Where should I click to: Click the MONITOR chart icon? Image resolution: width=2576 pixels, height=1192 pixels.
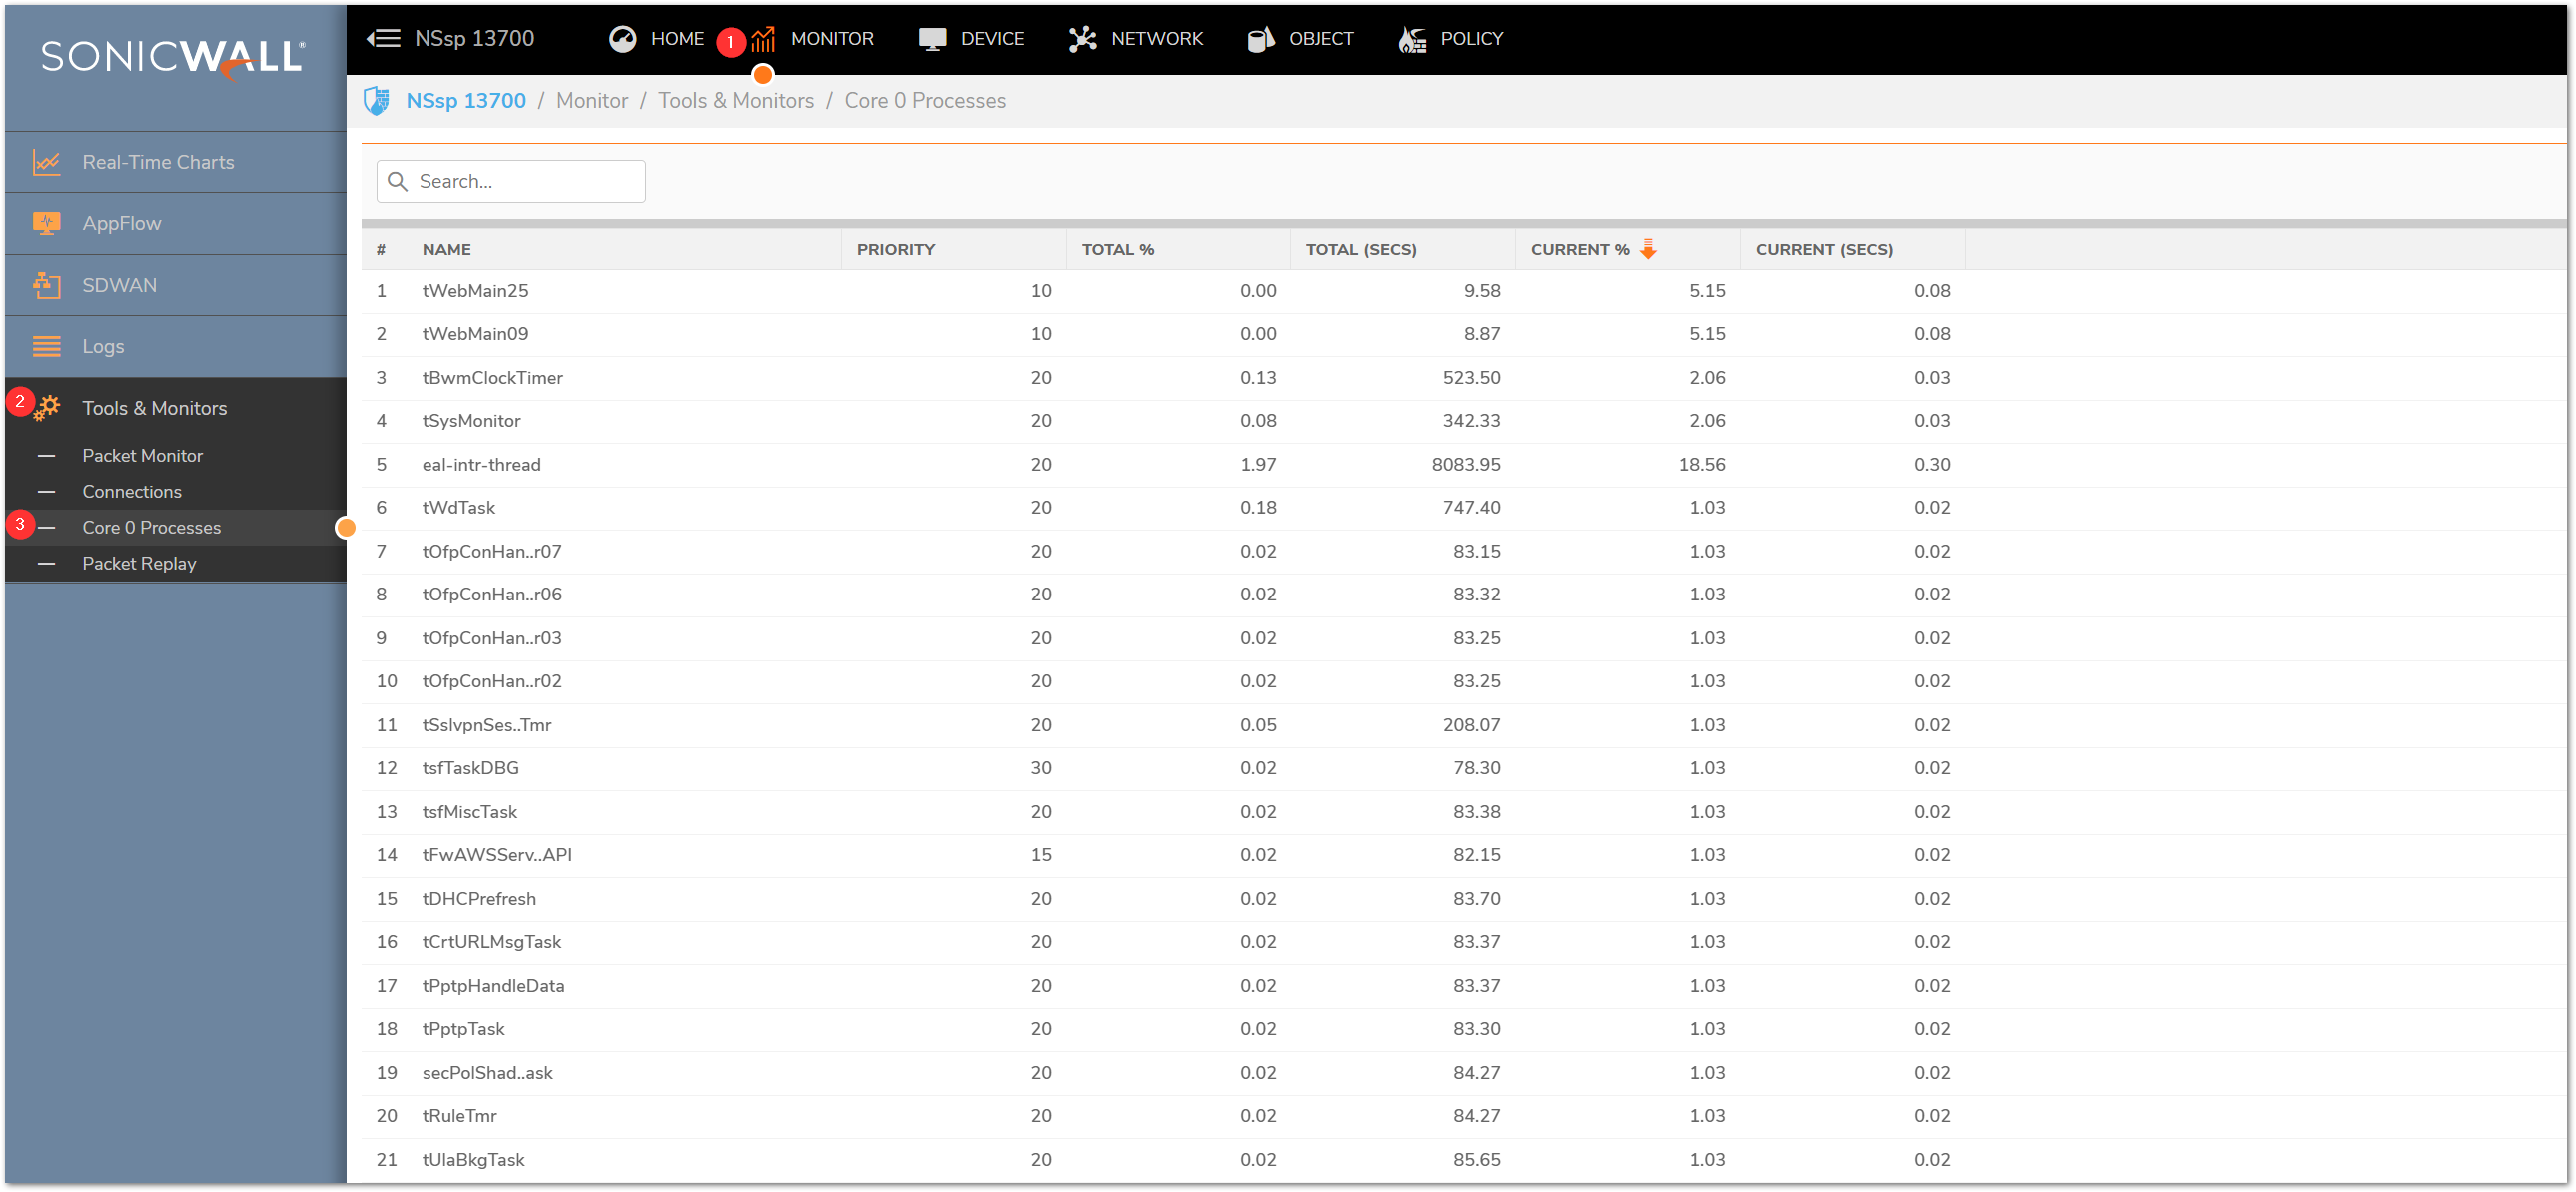click(764, 39)
